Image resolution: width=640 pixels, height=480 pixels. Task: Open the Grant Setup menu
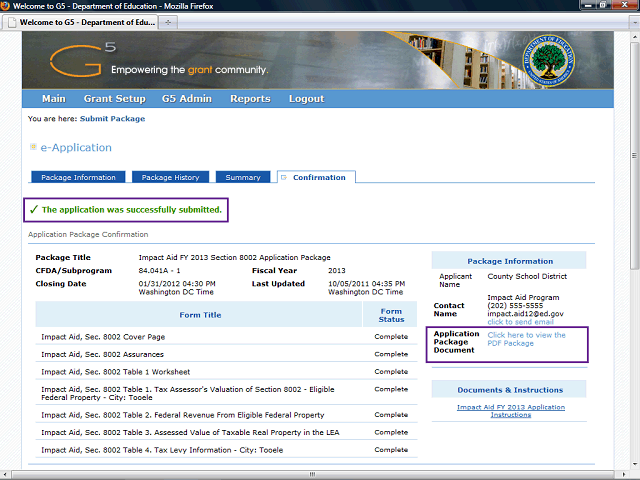pos(114,99)
